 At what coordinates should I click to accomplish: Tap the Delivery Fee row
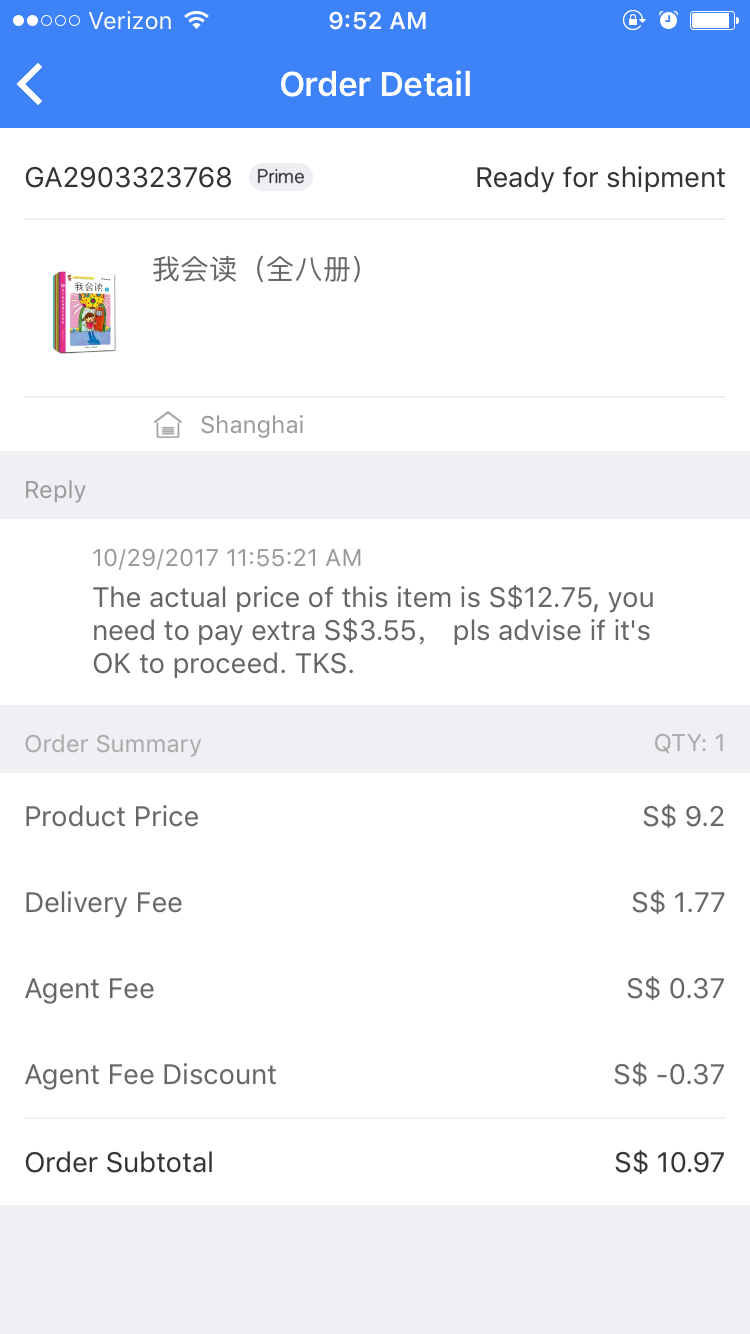(x=375, y=902)
